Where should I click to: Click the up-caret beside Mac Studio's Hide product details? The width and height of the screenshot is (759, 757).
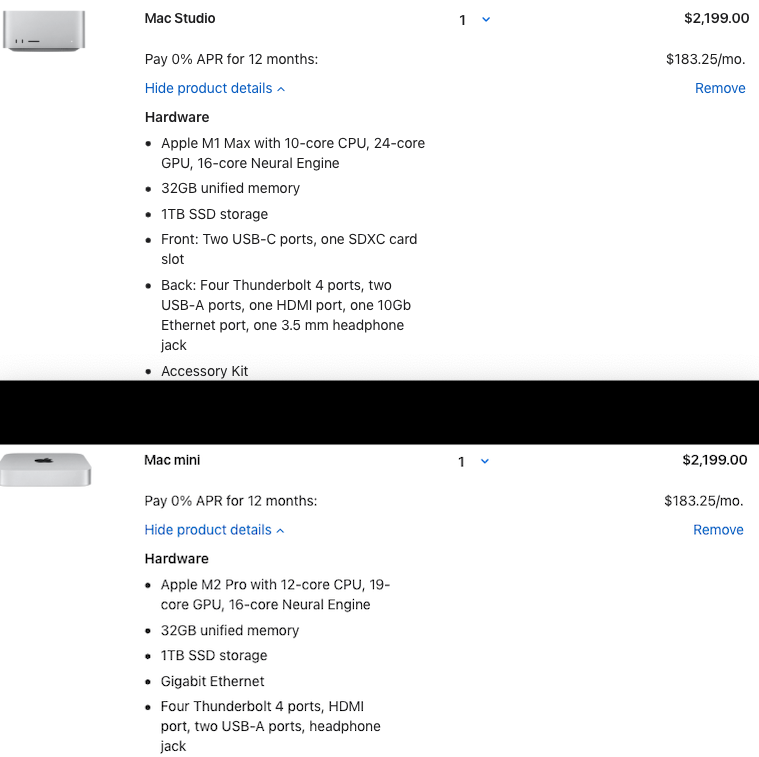tap(281, 89)
